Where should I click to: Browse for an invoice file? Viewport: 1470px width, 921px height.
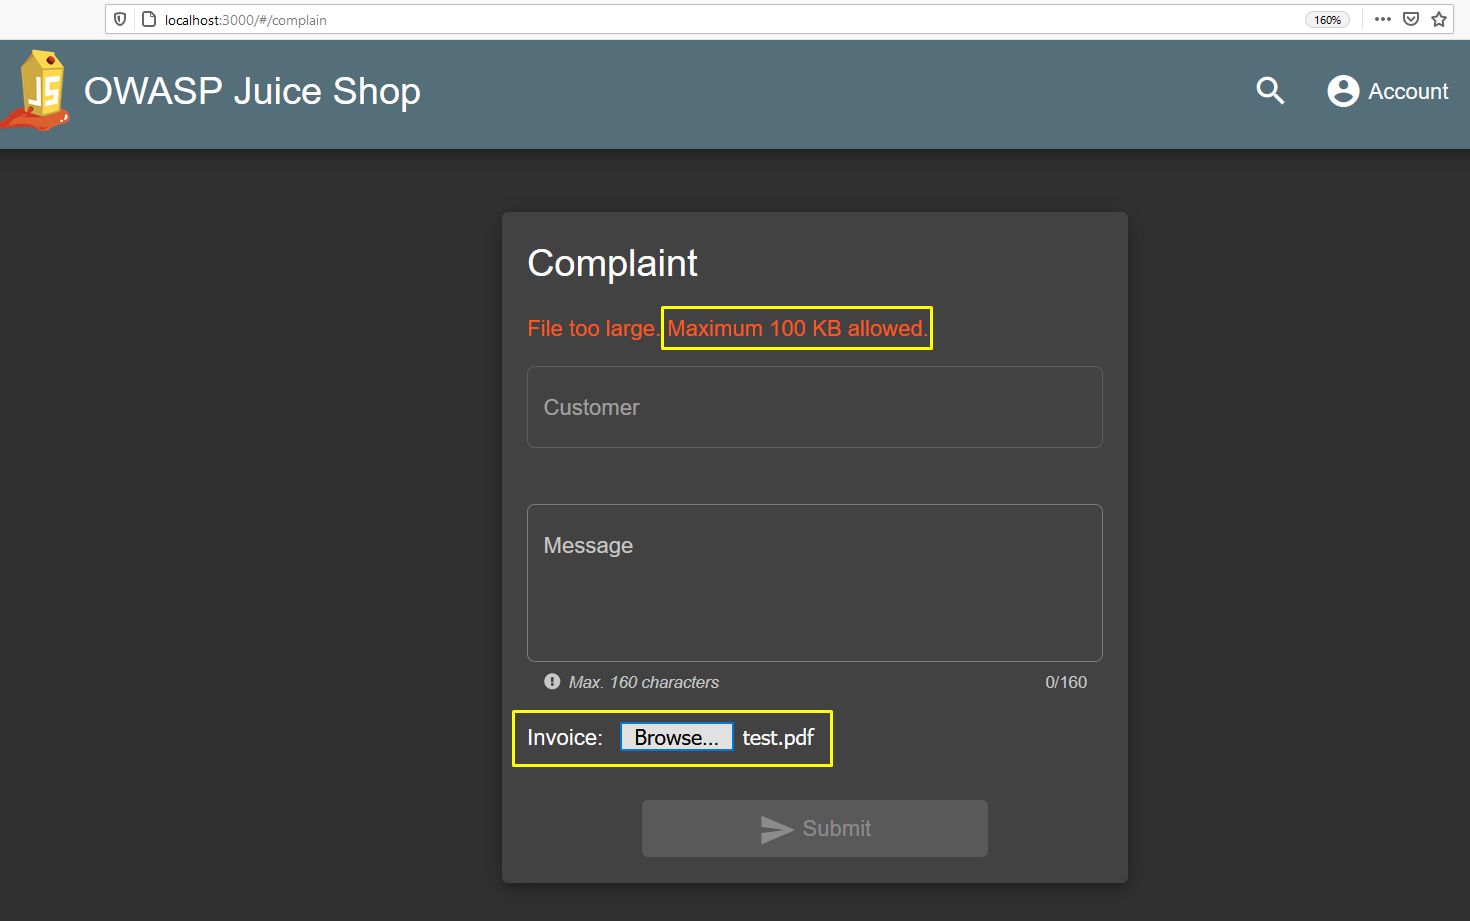[676, 737]
